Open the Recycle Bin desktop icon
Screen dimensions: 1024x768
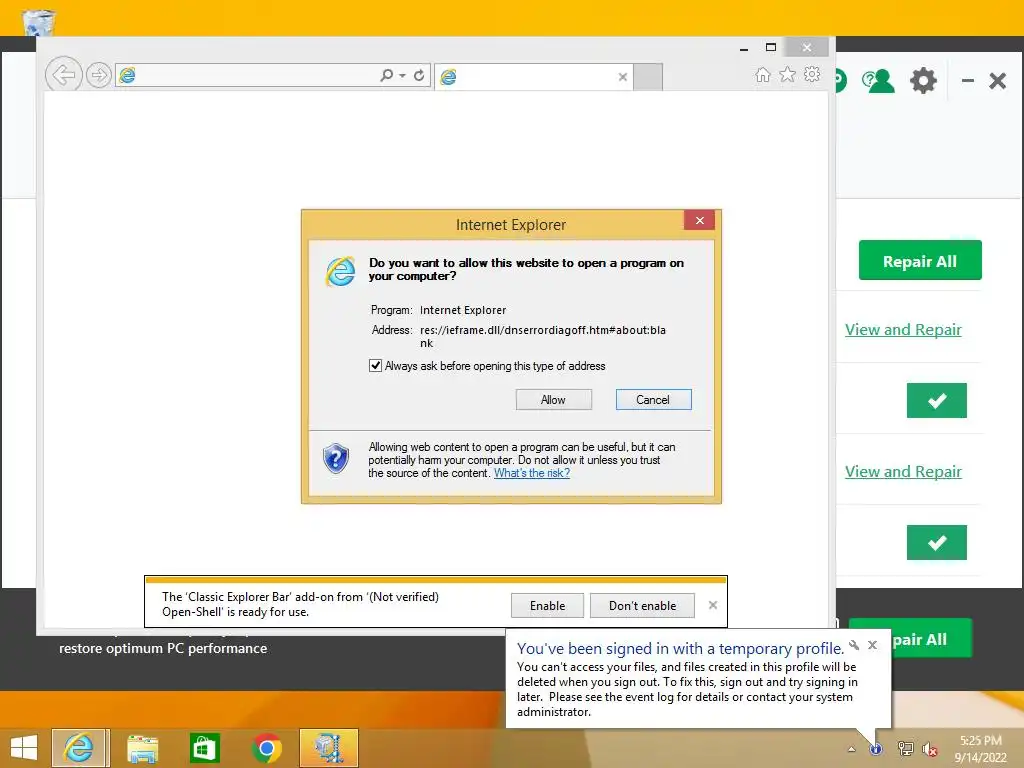[39, 21]
